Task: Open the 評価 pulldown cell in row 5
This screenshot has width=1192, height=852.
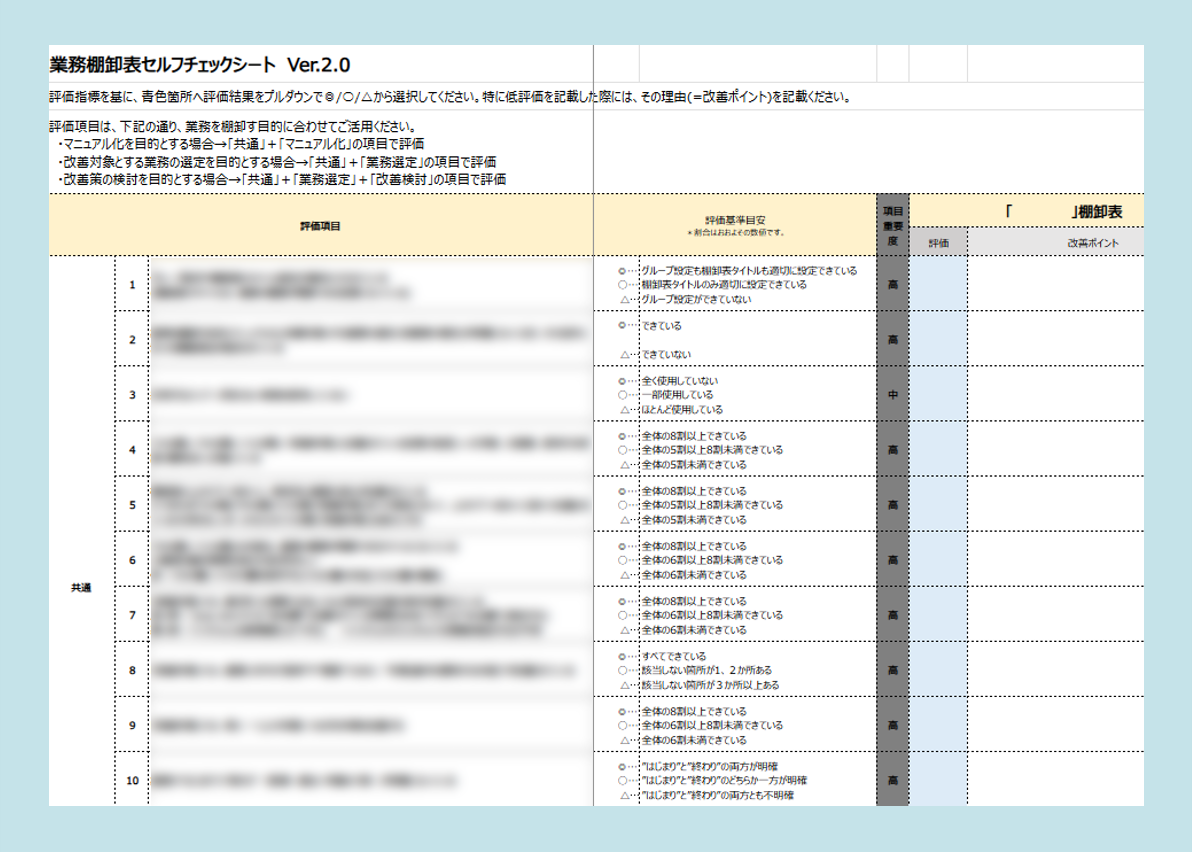Action: [x=938, y=505]
